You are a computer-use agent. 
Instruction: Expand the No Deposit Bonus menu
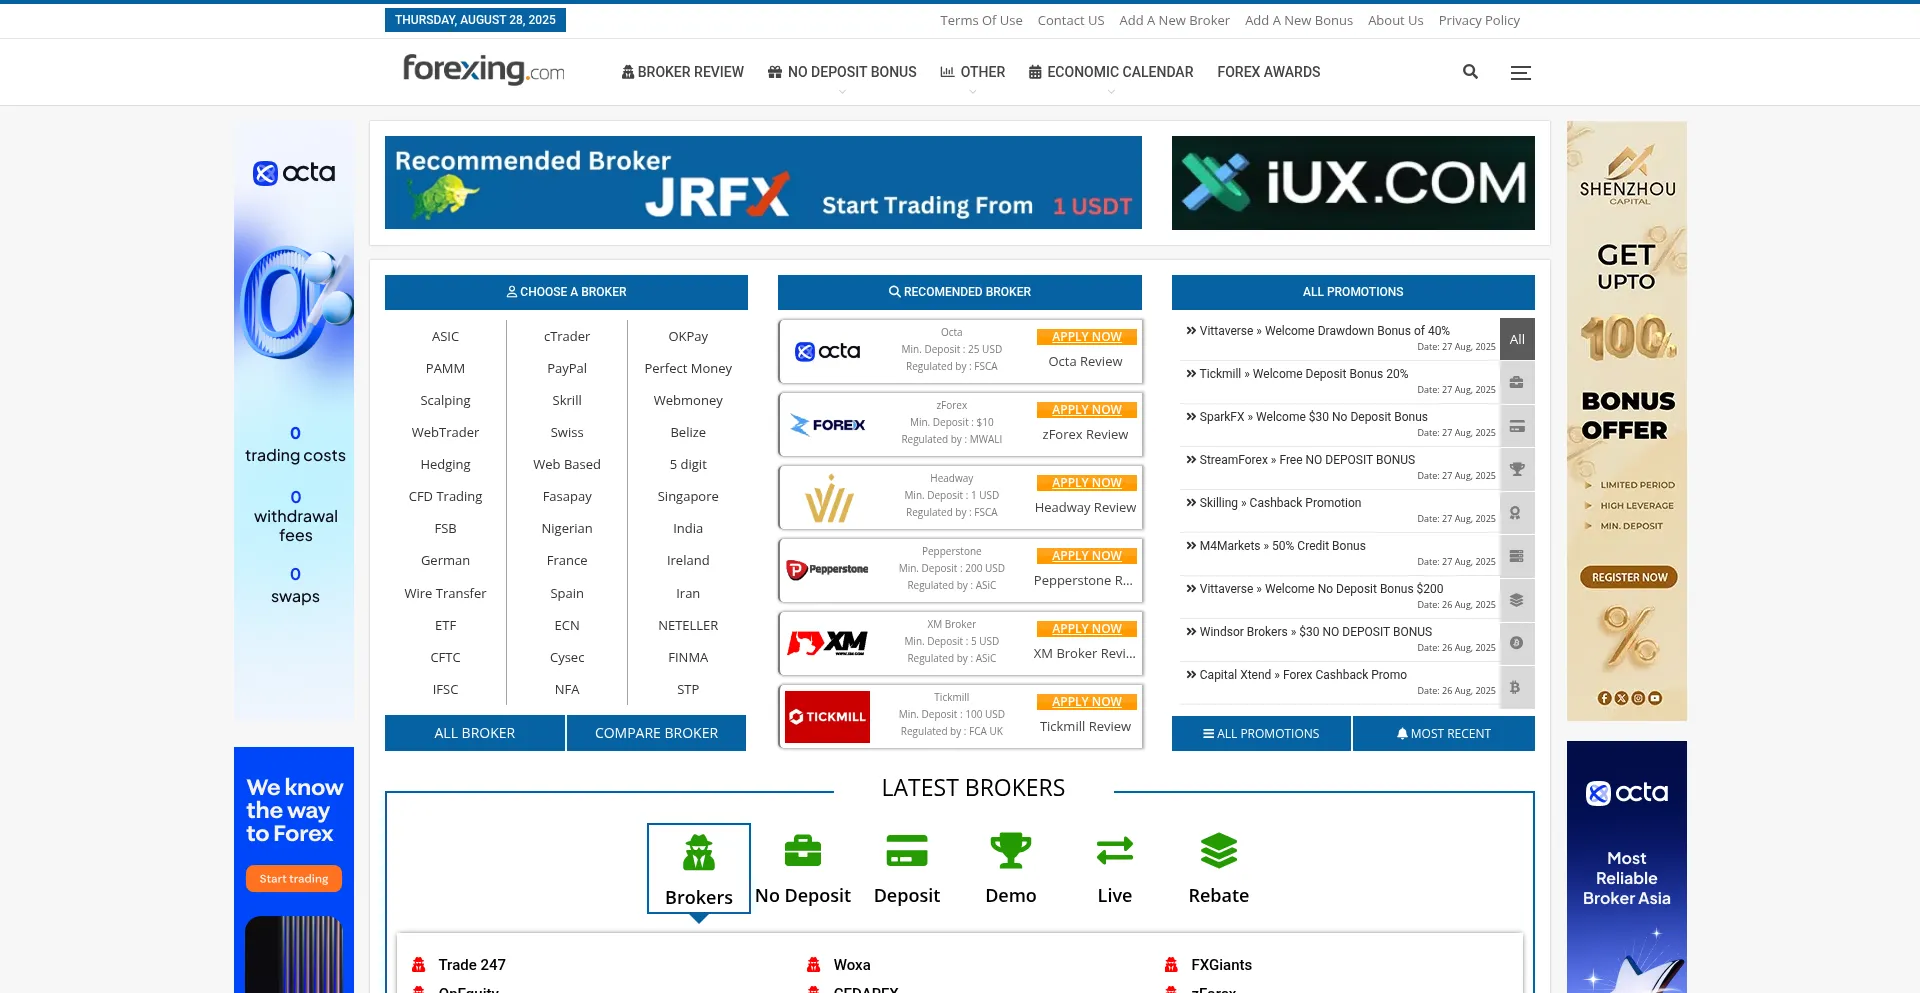(842, 72)
